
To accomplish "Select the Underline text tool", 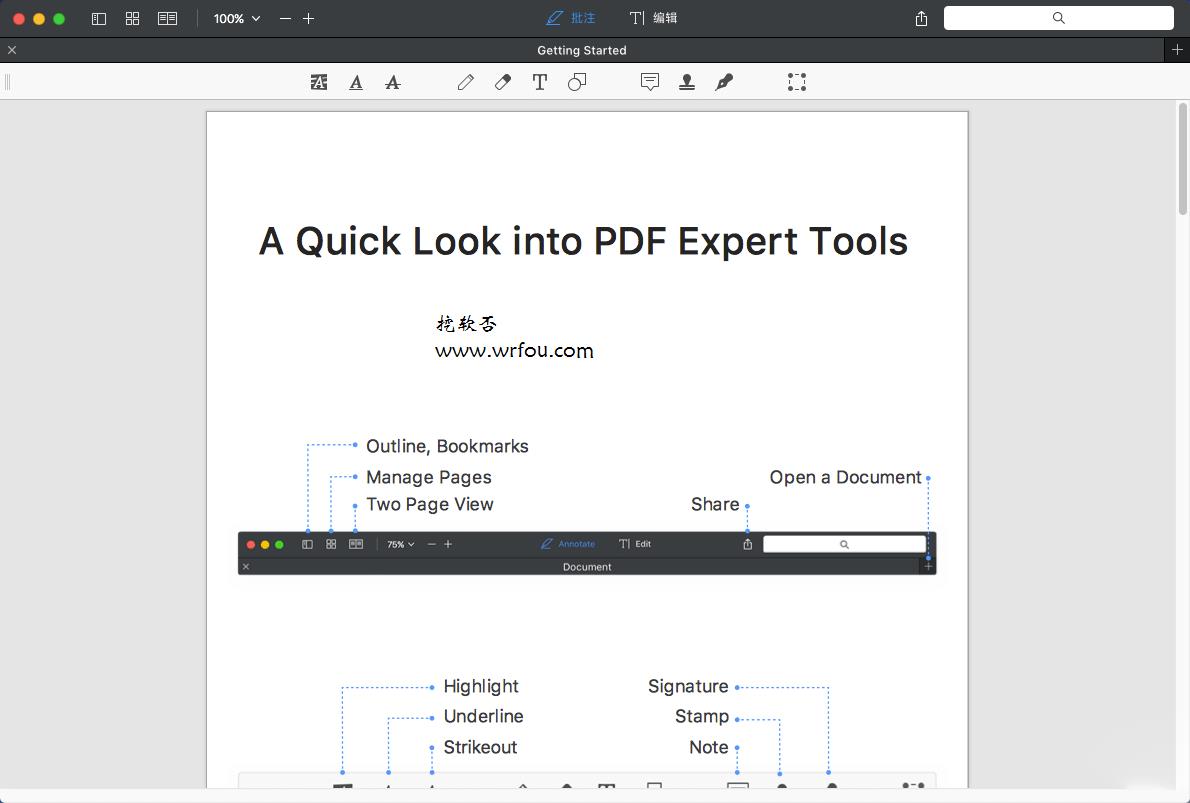I will 356,83.
